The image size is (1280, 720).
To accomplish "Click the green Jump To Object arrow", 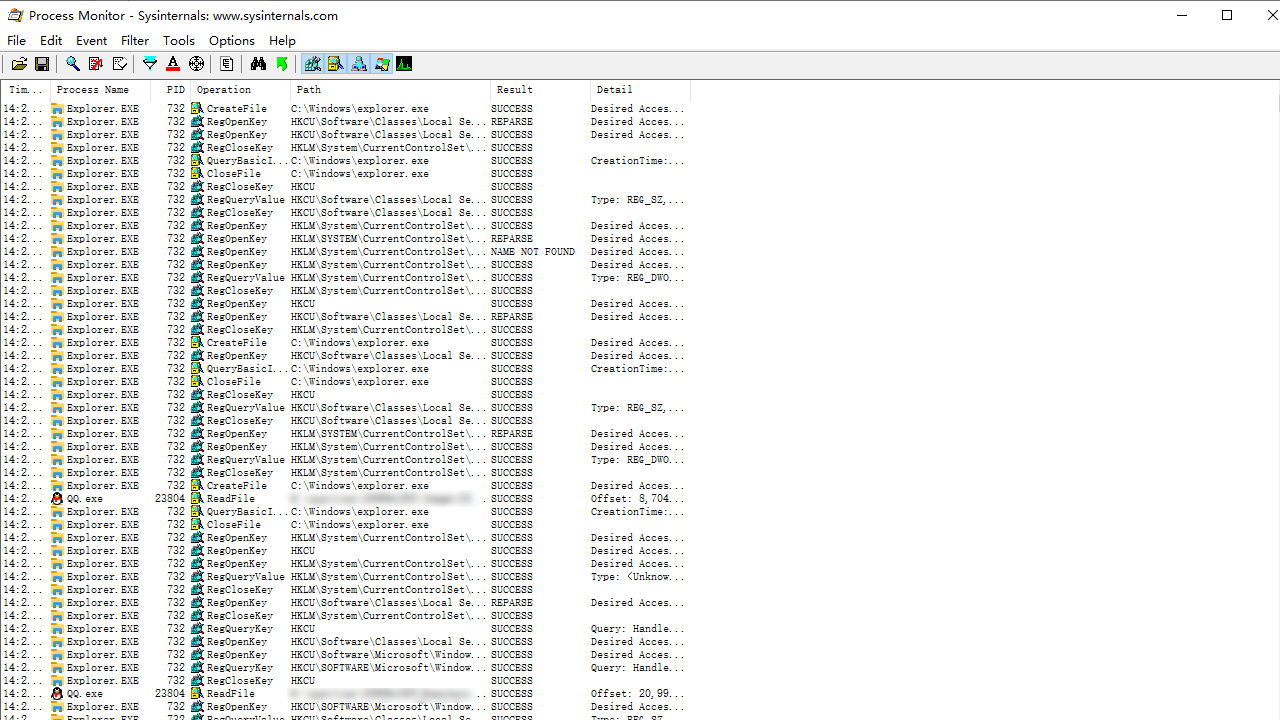I will pyautogui.click(x=282, y=64).
